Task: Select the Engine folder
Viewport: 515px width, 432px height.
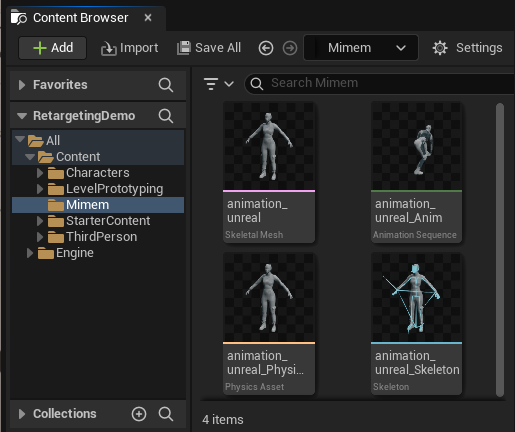Action: tap(98, 253)
